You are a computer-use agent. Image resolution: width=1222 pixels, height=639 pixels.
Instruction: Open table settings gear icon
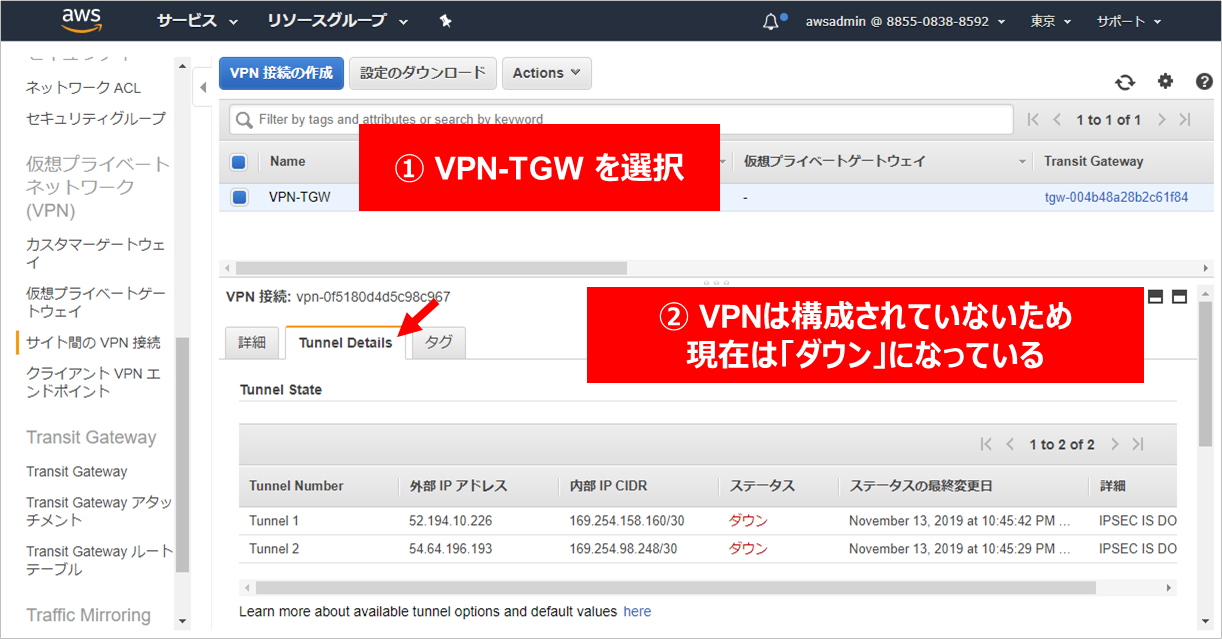coord(1165,82)
